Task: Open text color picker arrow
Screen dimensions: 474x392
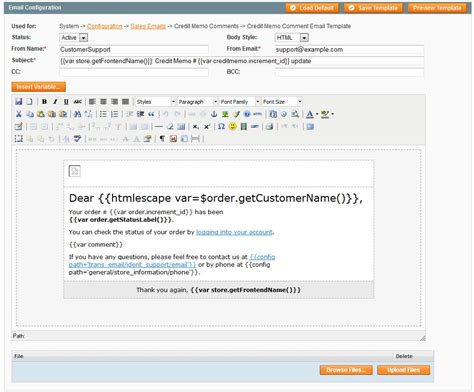Action: pos(317,114)
